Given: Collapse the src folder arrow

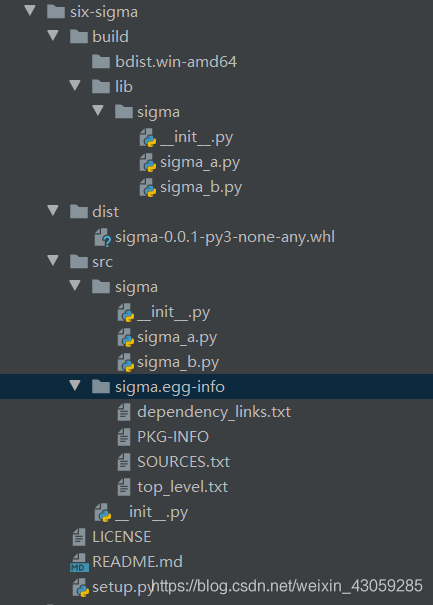Looking at the screenshot, I should [x=53, y=261].
